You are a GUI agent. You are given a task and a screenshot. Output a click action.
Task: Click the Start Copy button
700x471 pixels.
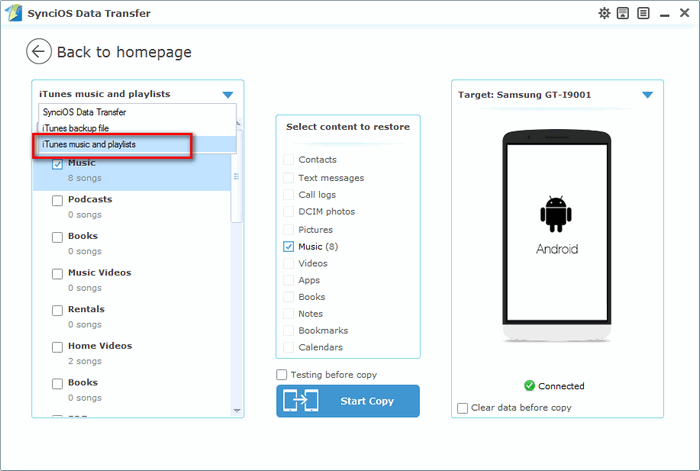point(348,401)
